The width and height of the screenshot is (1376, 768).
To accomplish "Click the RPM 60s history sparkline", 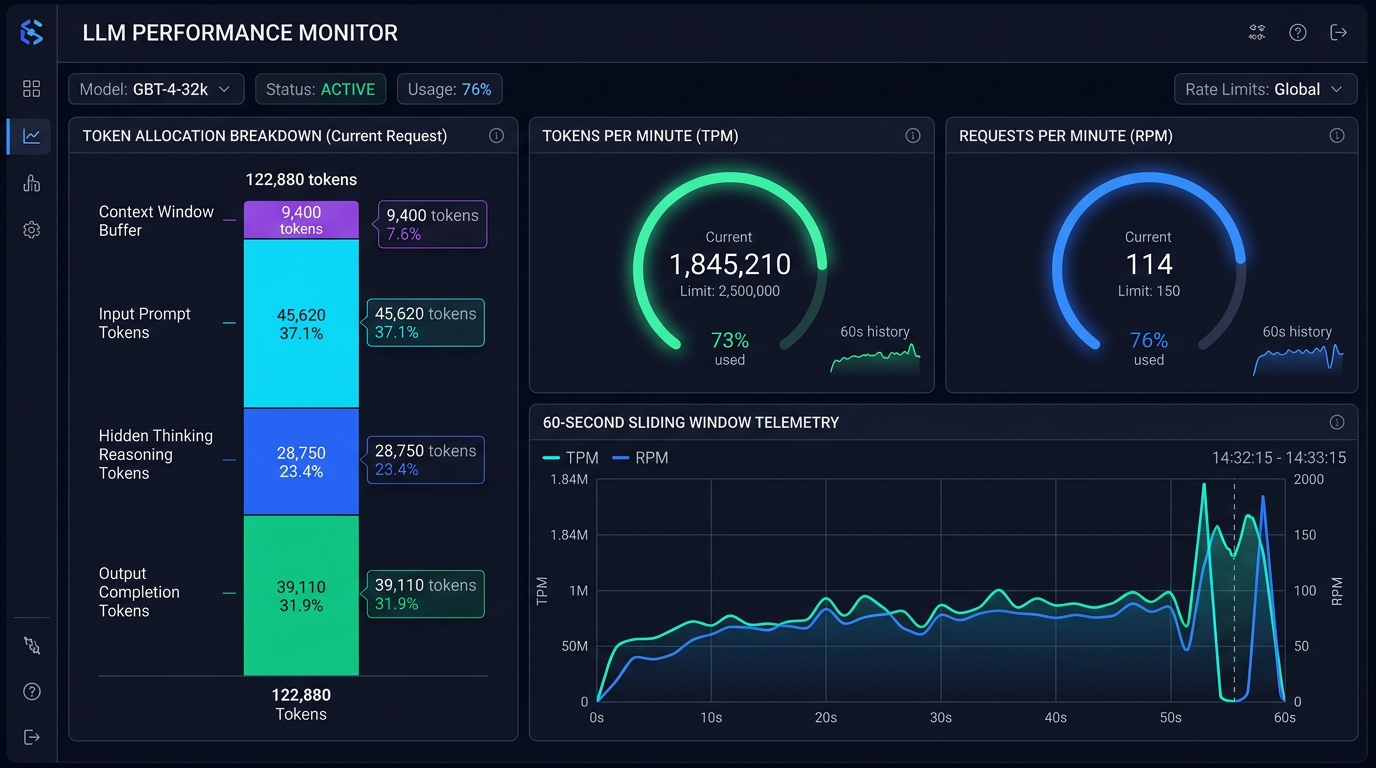I will 1298,358.
